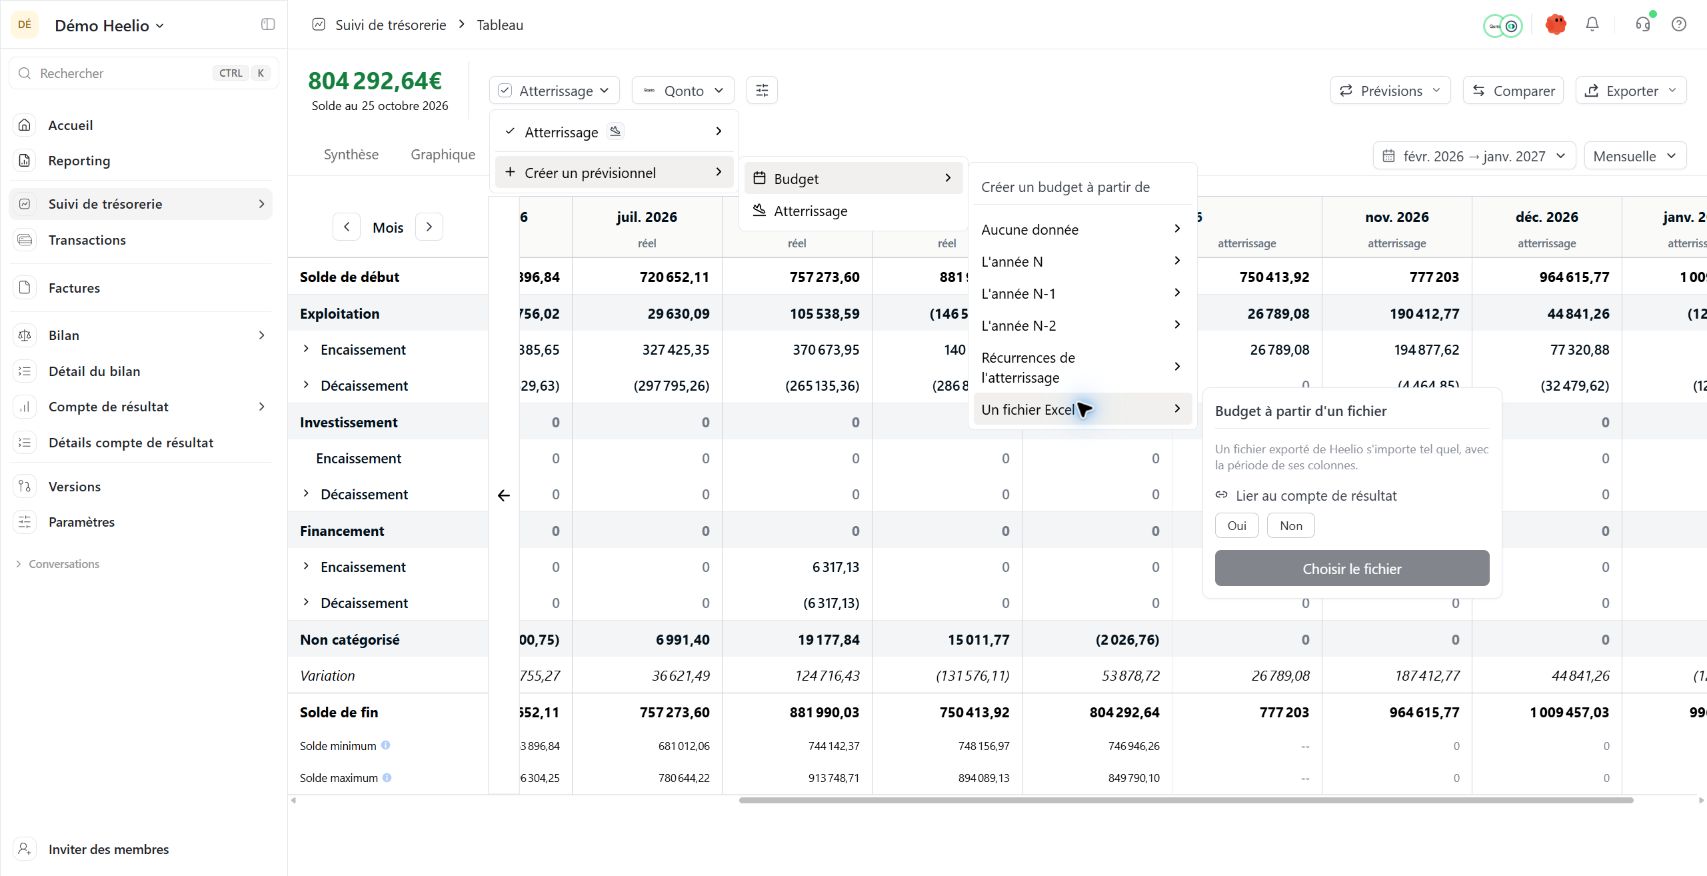This screenshot has width=1707, height=876.
Task: Open the févr. 2026 → janv. 2027 date range
Action: [x=1475, y=156]
